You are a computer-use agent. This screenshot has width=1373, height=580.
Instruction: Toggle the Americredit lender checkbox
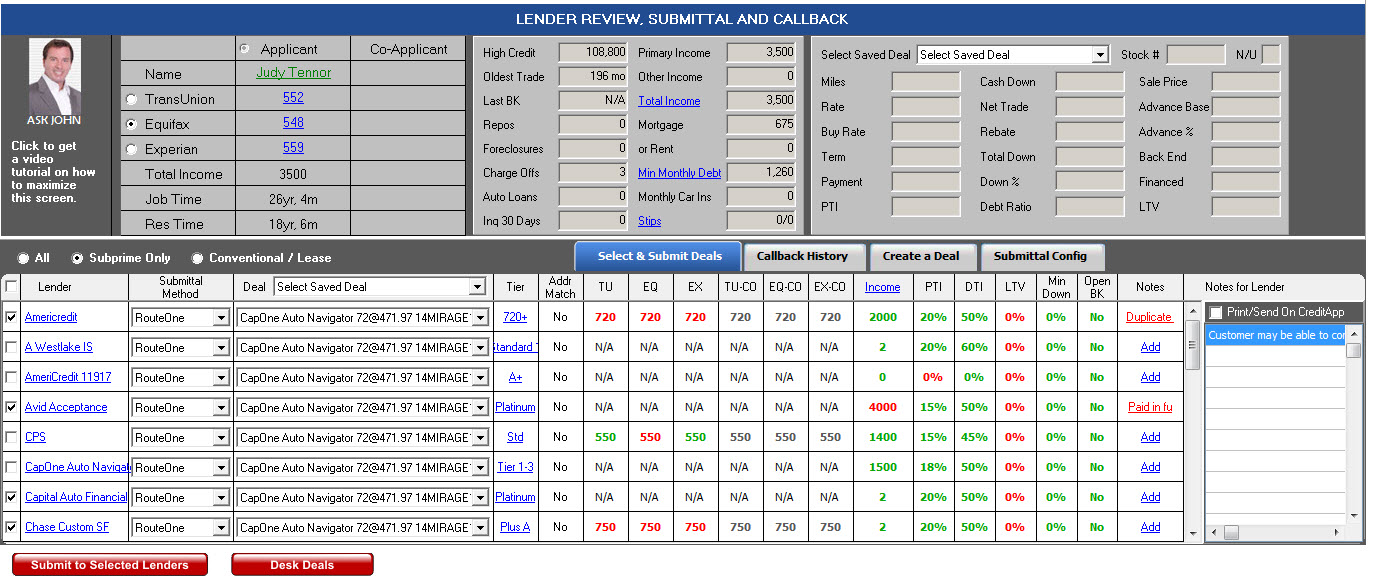11,317
